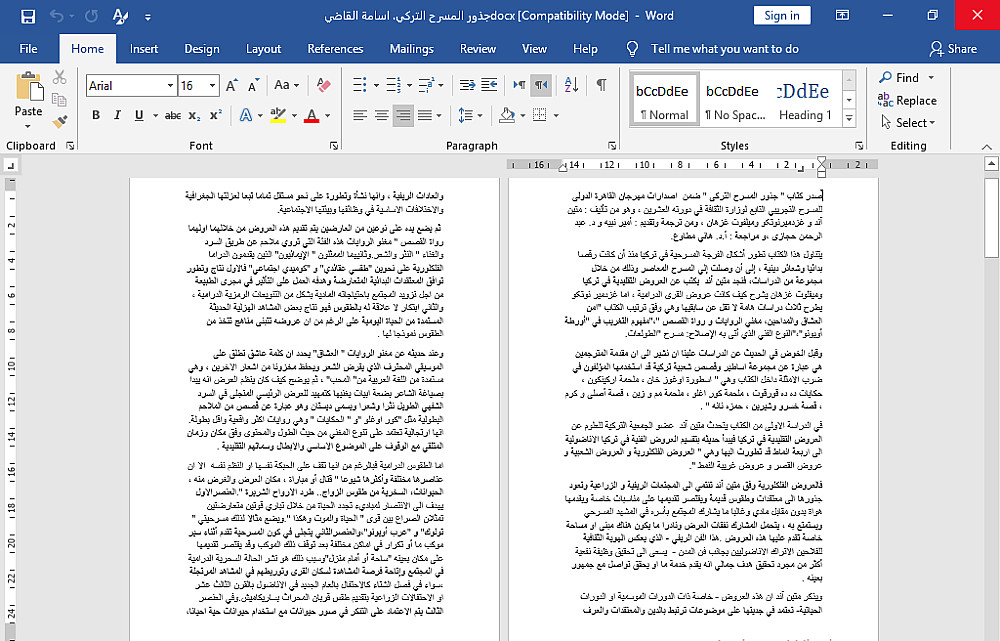Image resolution: width=1000 pixels, height=641 pixels.
Task: Click the Tell me what you want to do field
Action: (724, 48)
